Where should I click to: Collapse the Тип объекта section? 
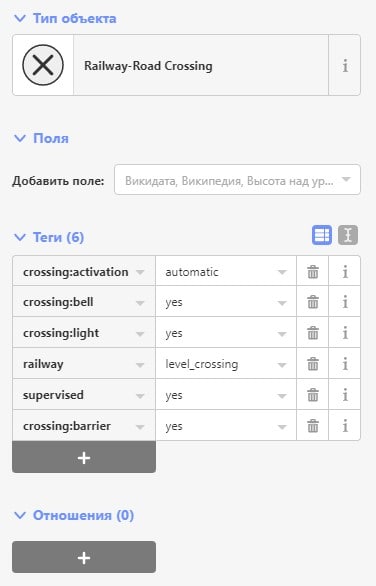[65, 18]
